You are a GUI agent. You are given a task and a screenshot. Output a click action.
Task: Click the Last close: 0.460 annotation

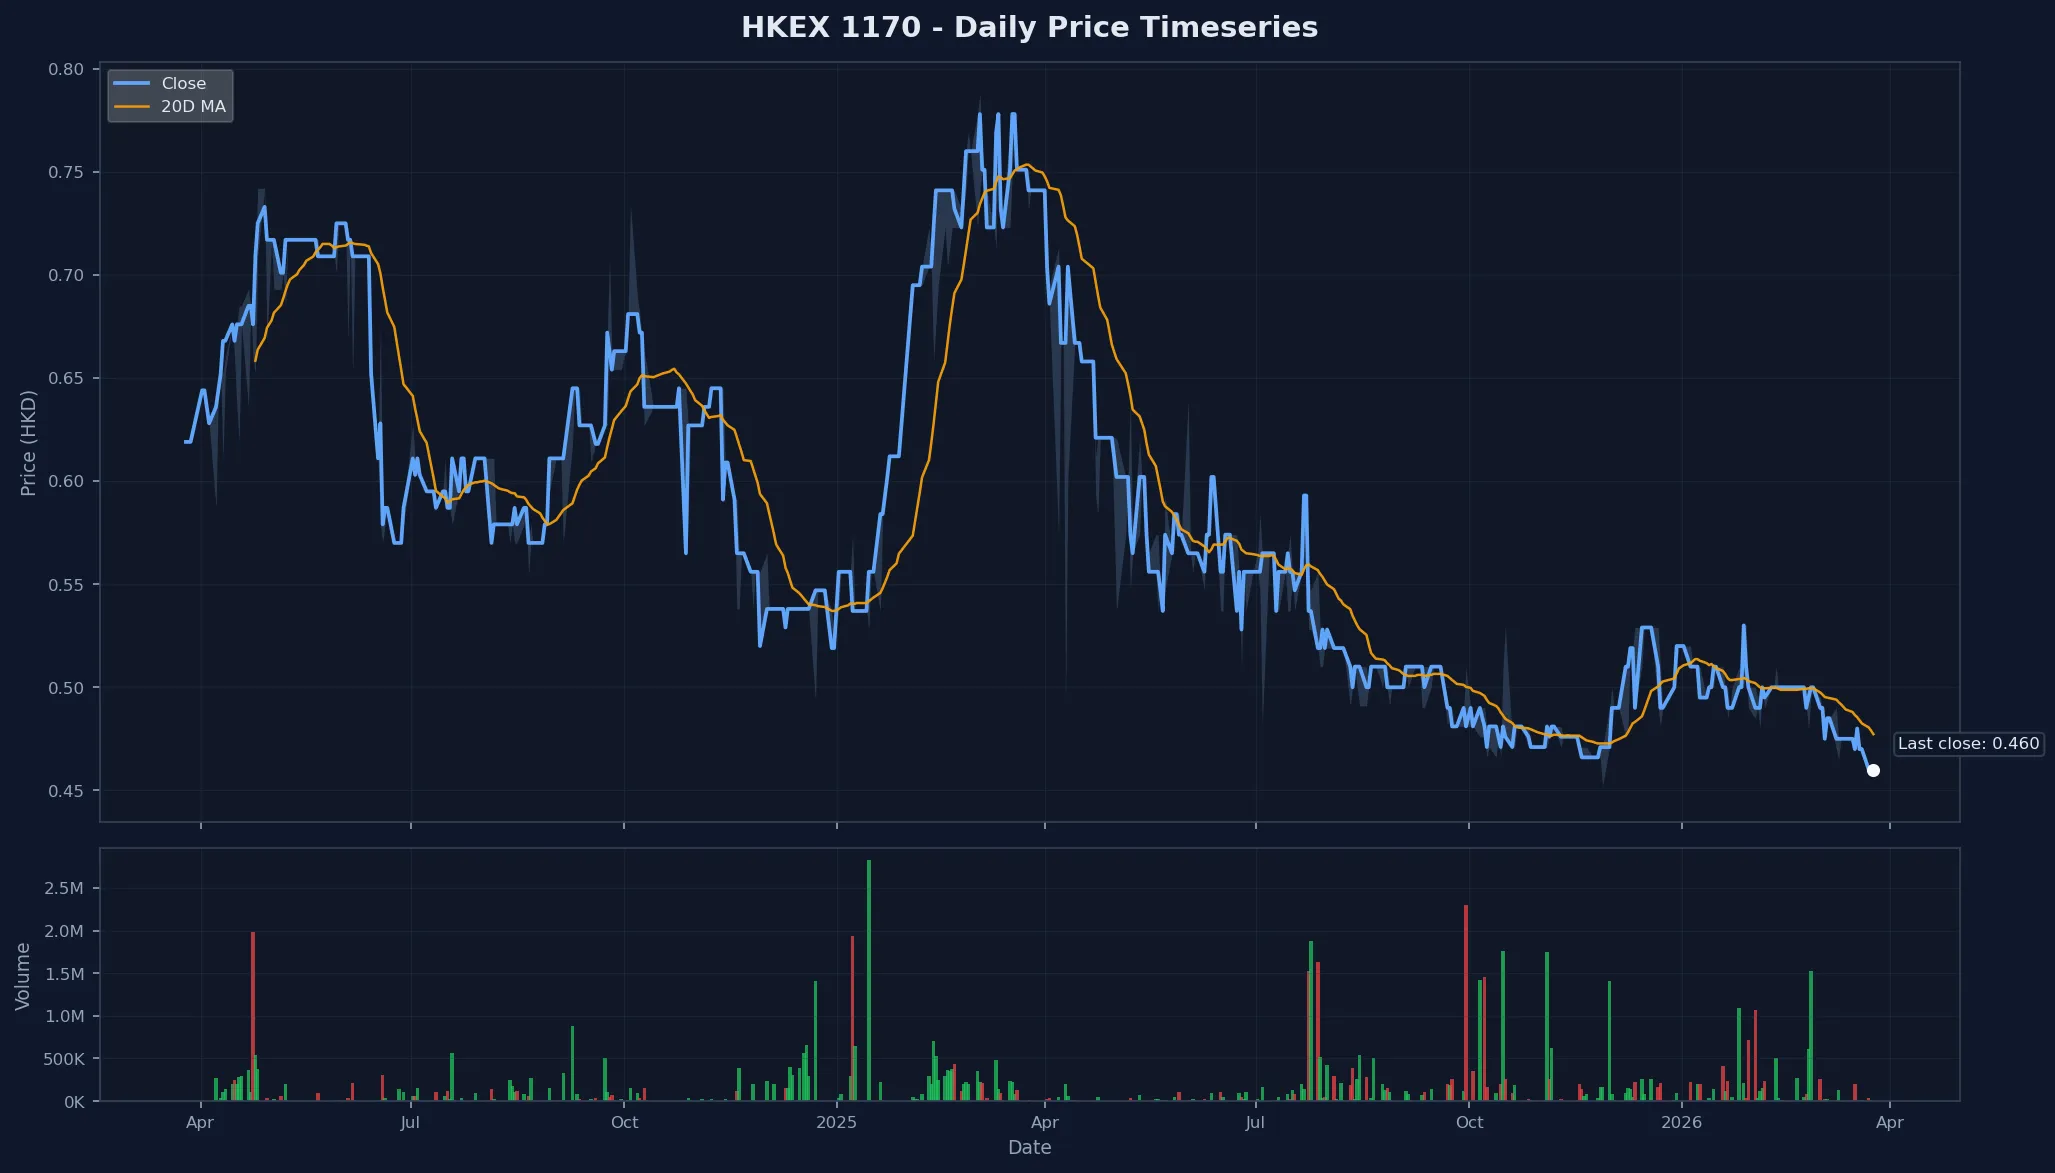(x=1968, y=743)
